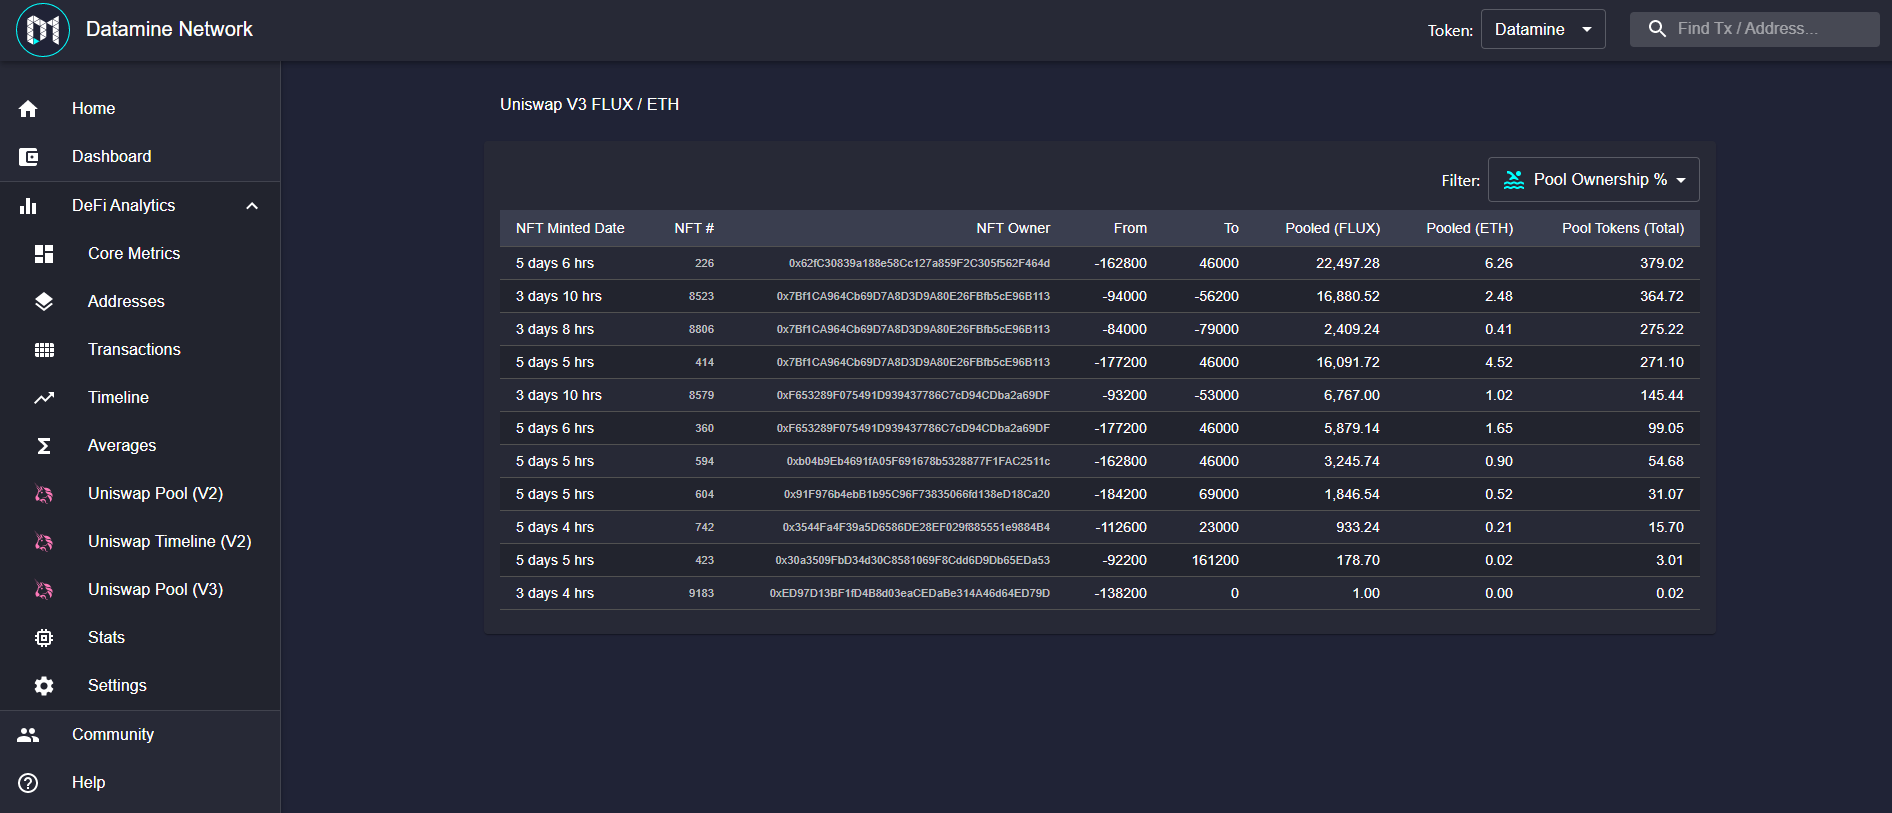Click the Uniswap V3 FLUX / ETH heading
The height and width of the screenshot is (813, 1892).
(589, 104)
